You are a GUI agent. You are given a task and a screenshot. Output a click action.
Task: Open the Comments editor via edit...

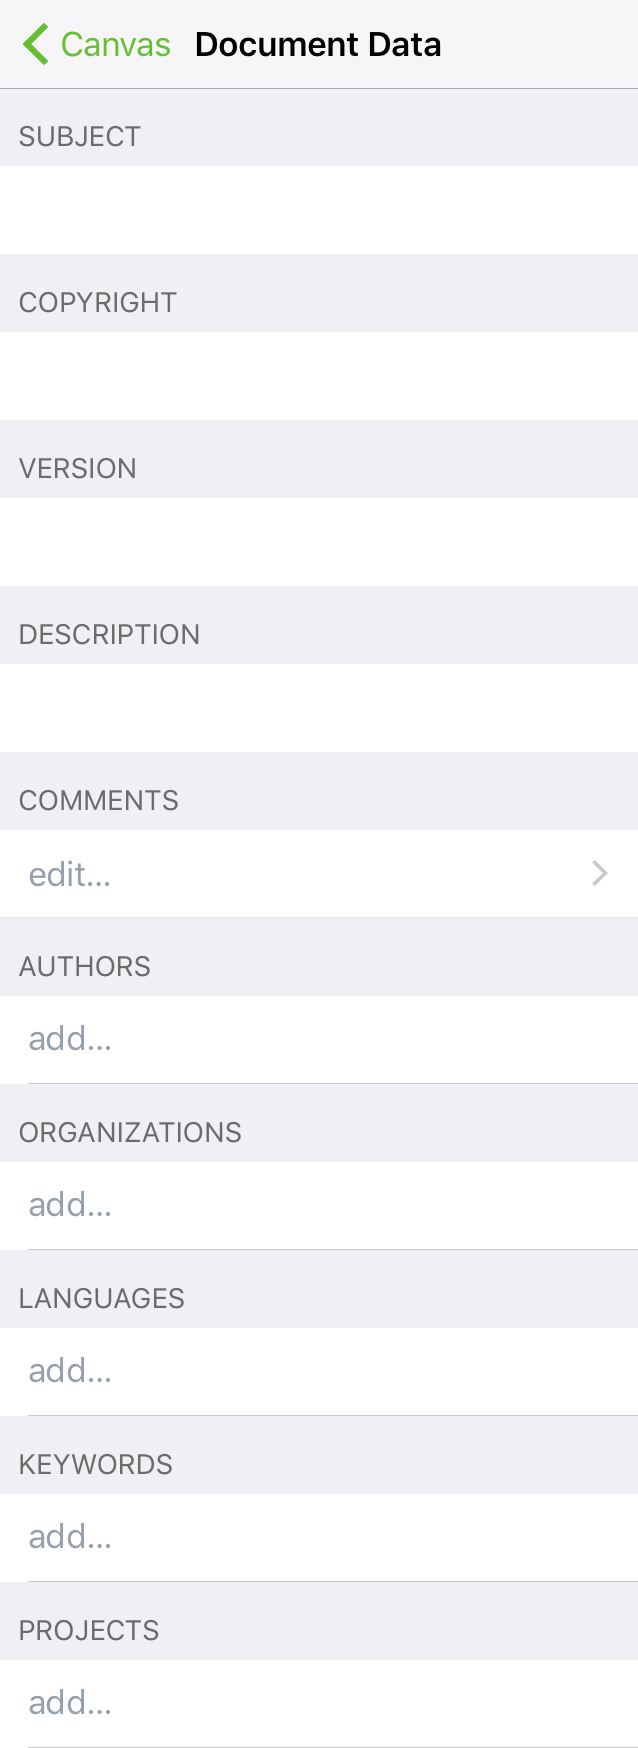pyautogui.click(x=70, y=874)
